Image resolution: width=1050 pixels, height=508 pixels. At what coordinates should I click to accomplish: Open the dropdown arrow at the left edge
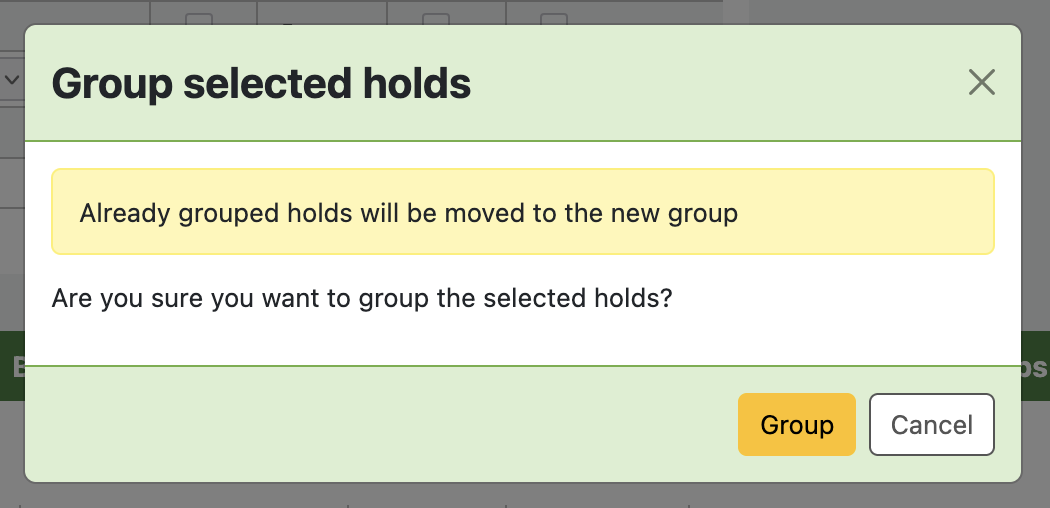click(x=11, y=80)
